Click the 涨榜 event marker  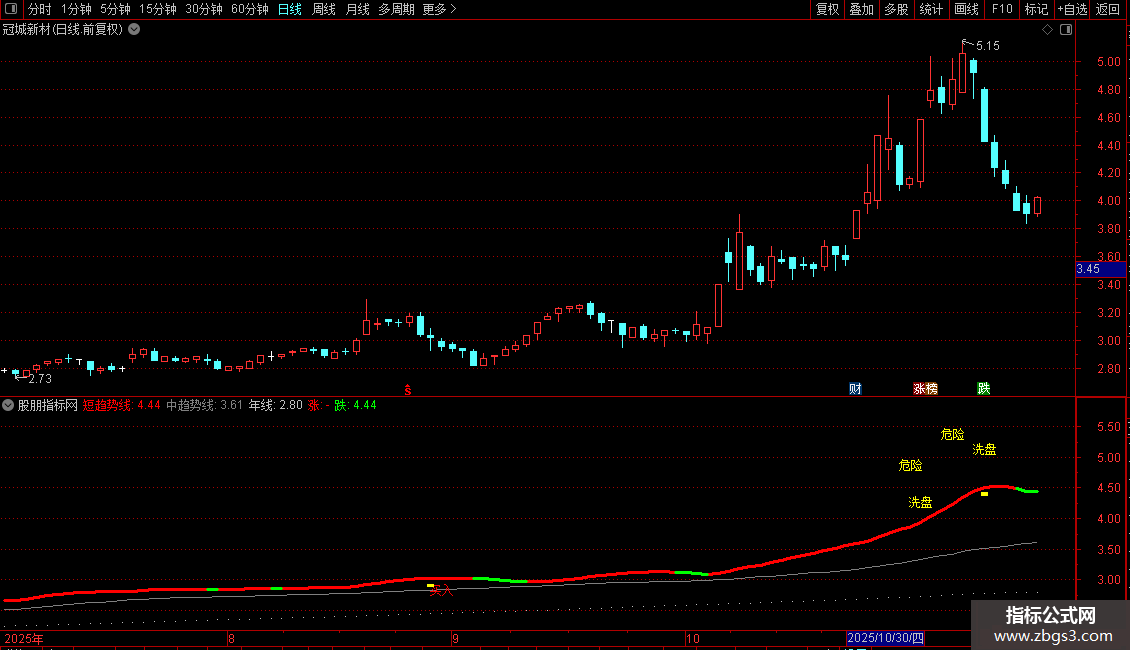[925, 388]
